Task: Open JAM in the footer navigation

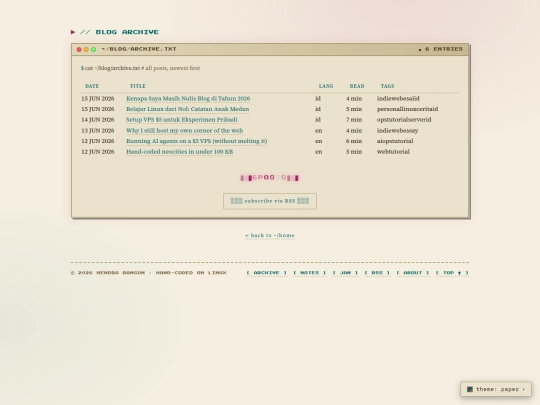Action: 345,273
